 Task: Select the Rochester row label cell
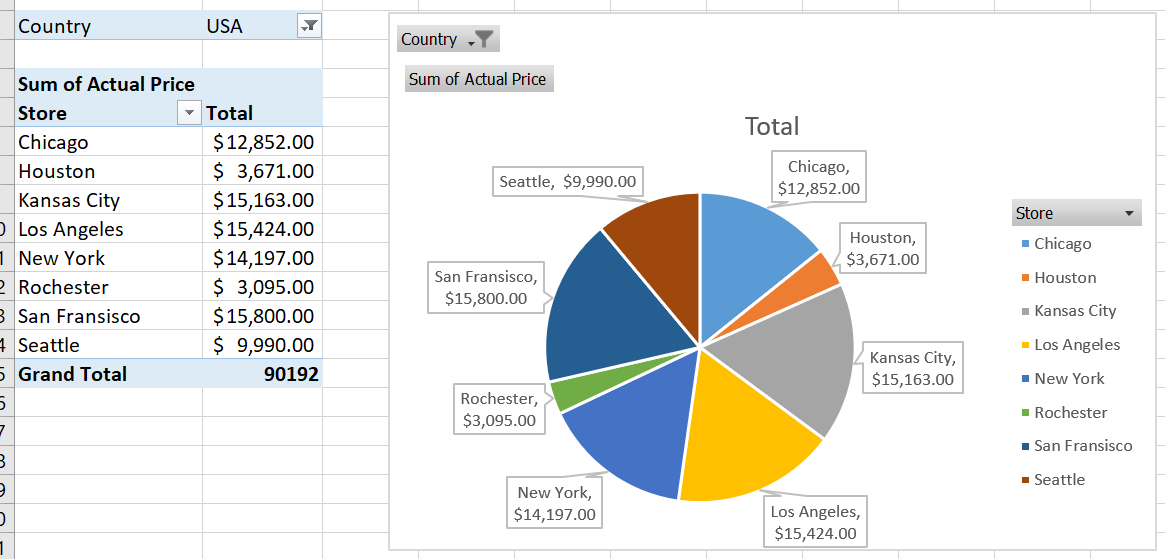[108, 287]
